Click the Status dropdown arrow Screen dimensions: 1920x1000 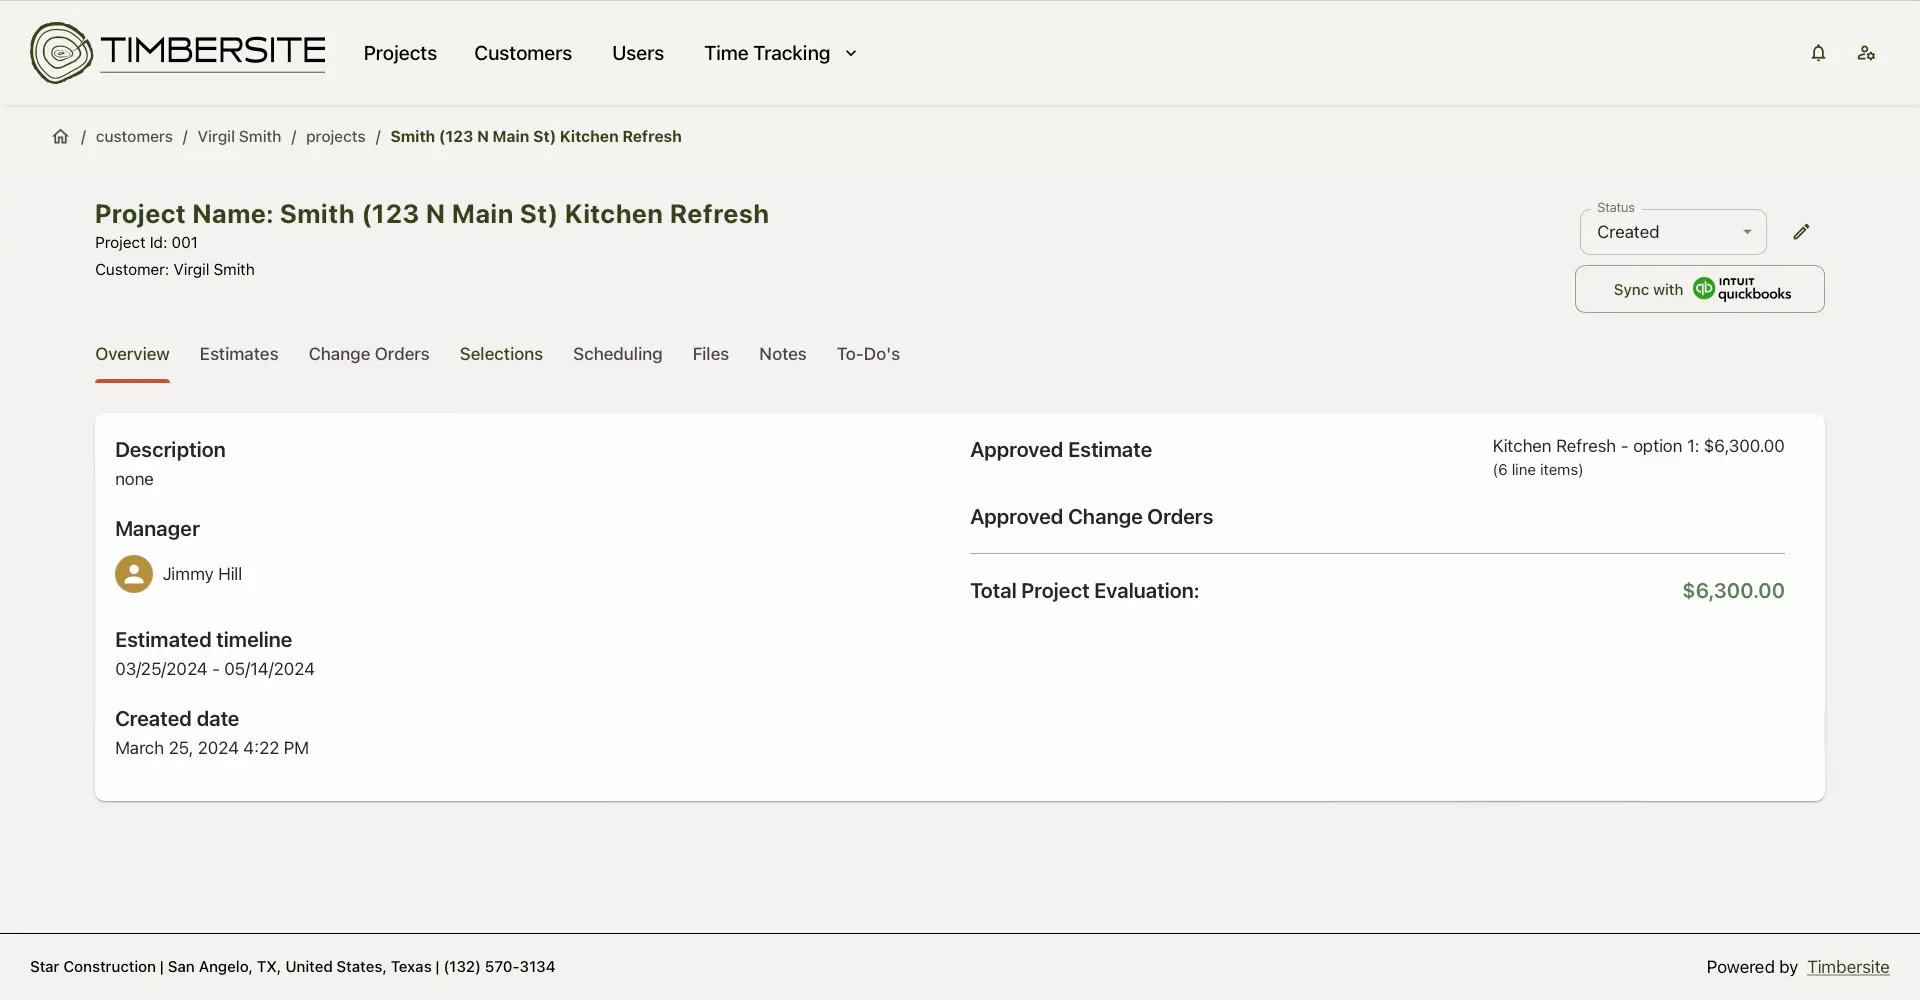[x=1747, y=232]
